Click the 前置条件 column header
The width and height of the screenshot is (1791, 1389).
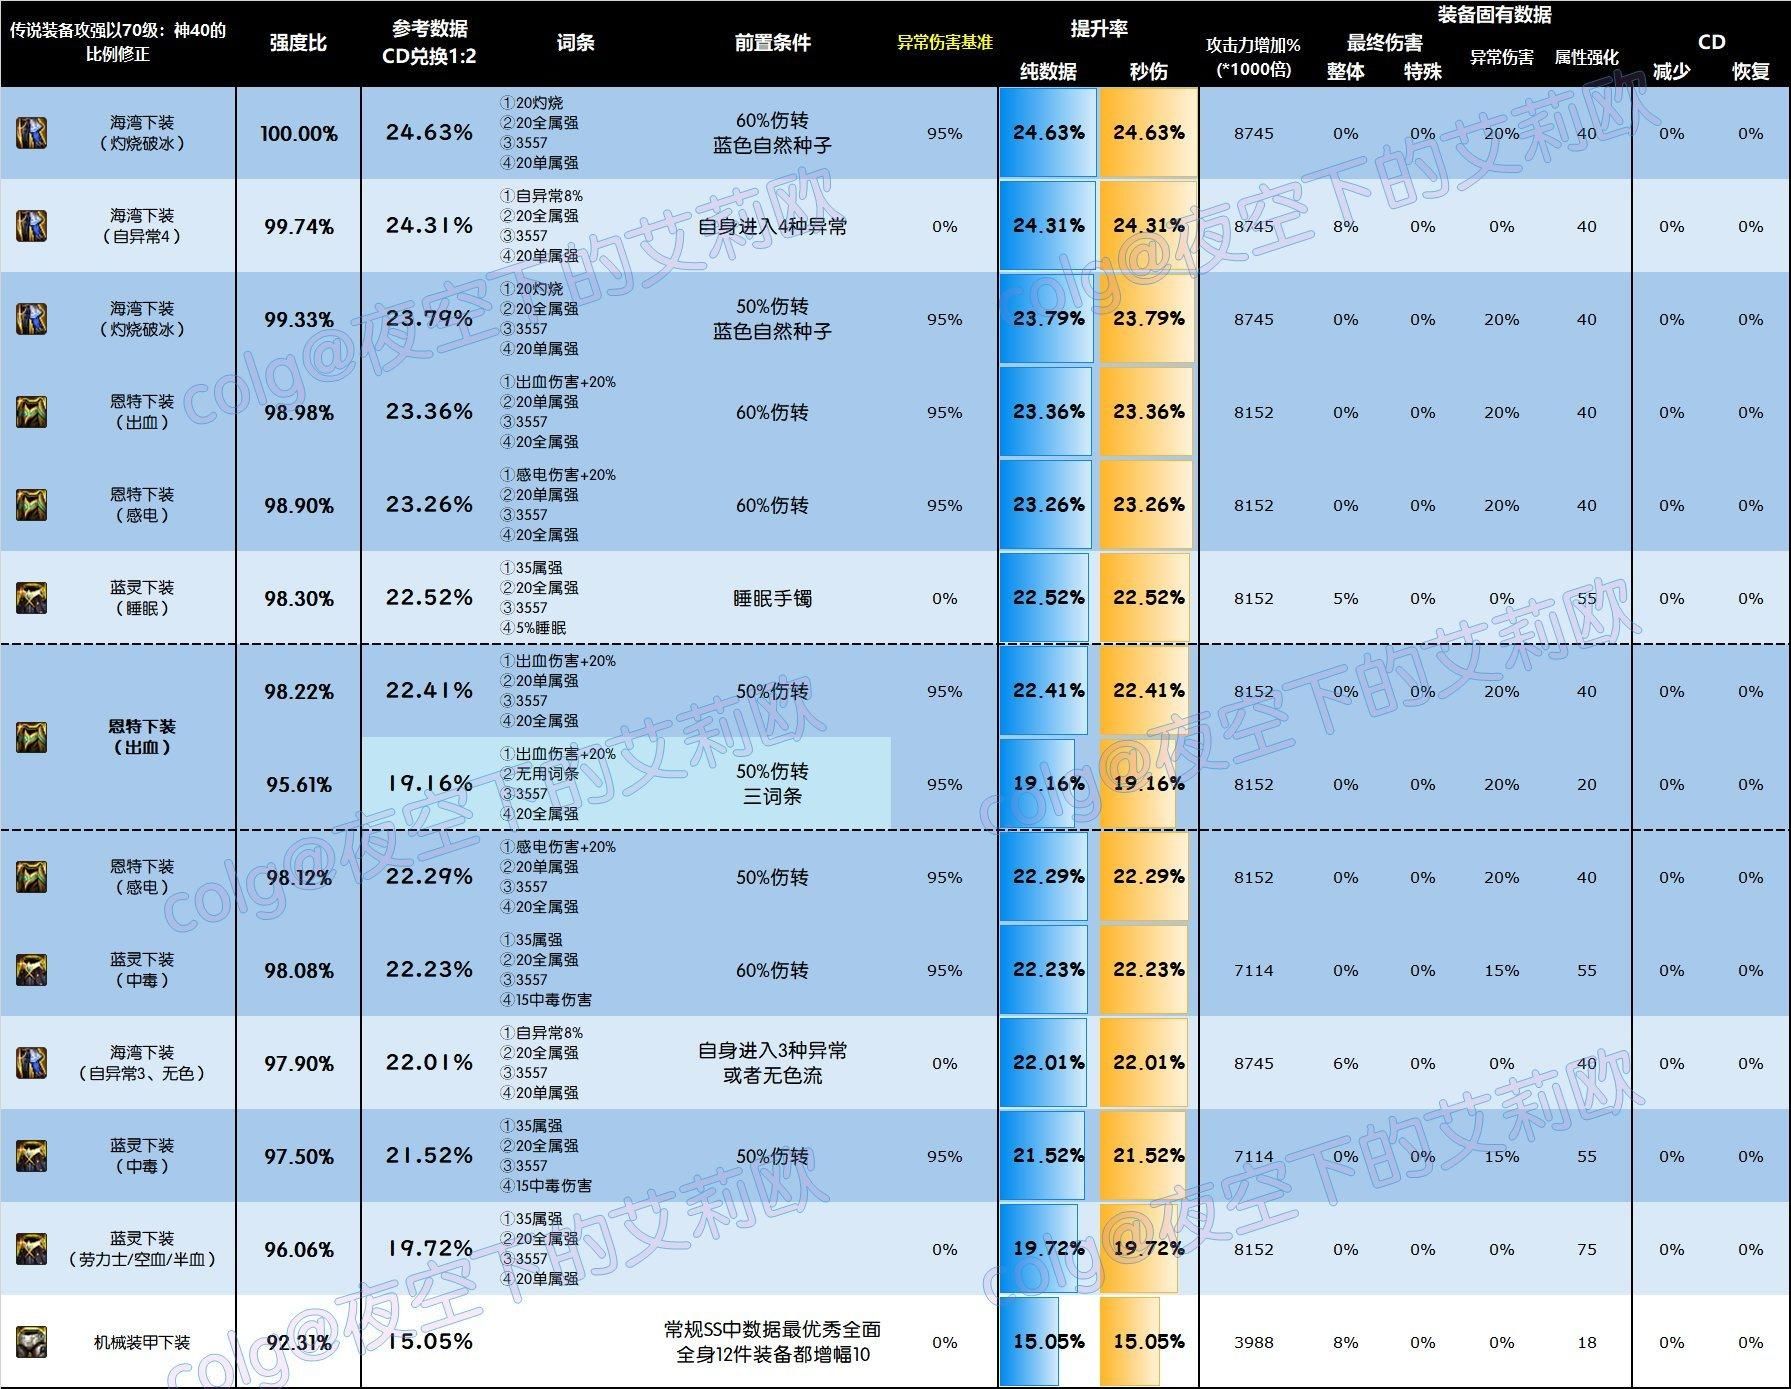772,43
